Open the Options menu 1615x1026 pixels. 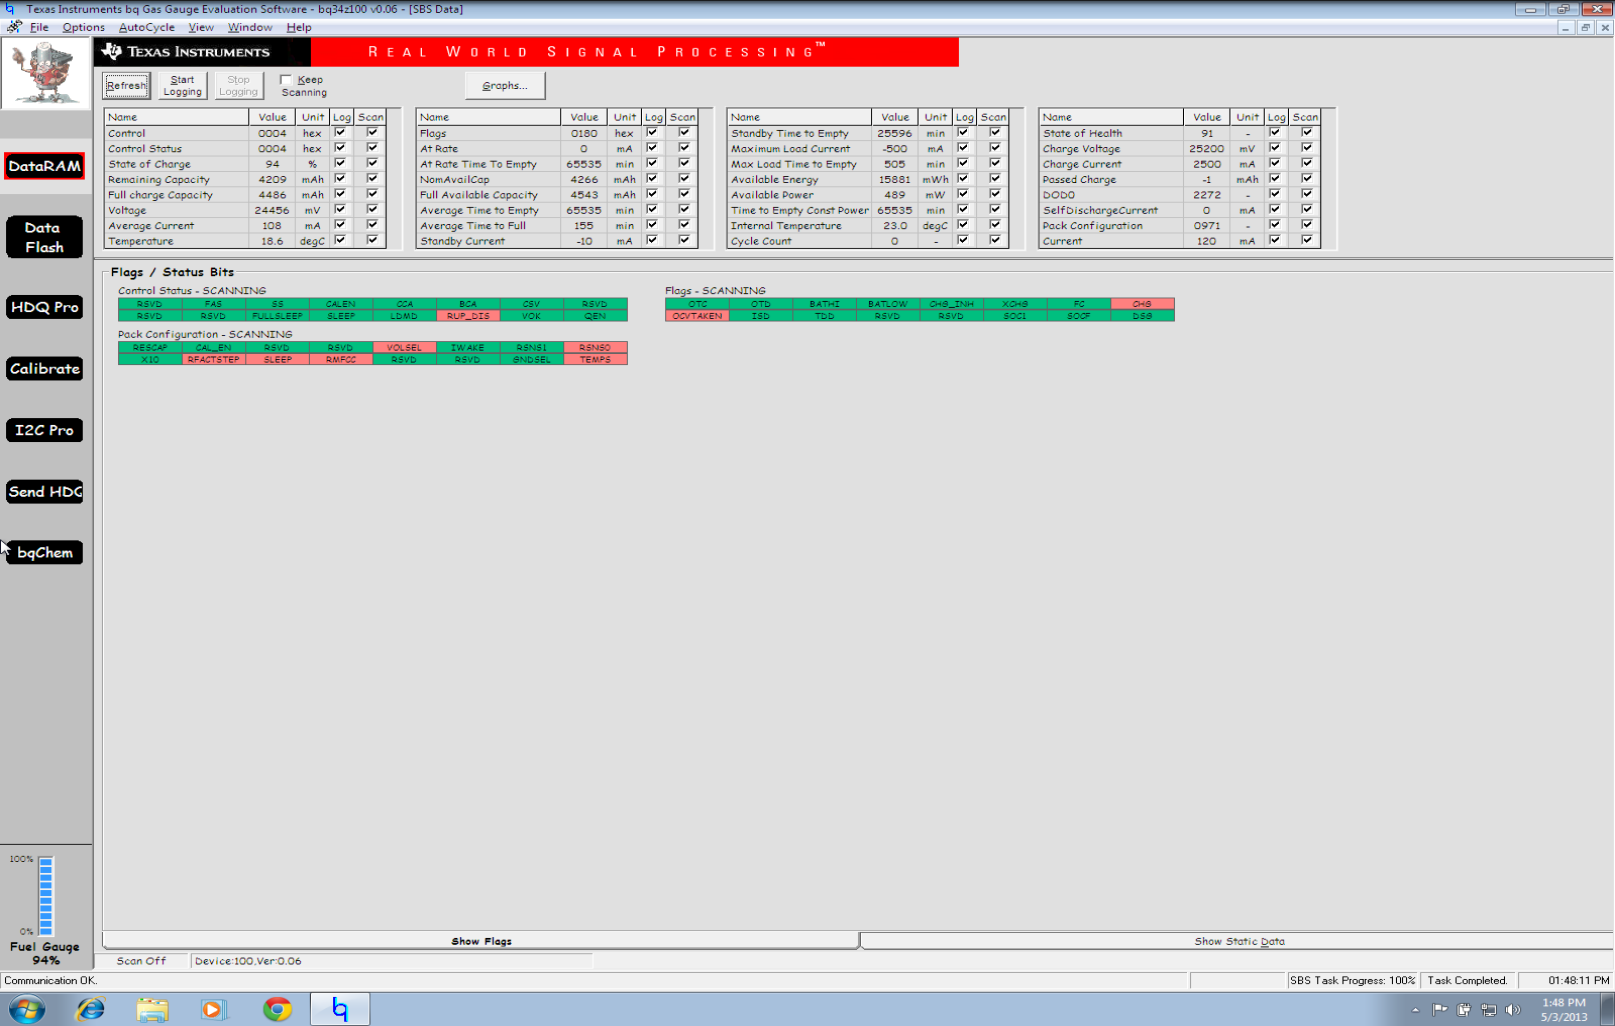coord(83,27)
